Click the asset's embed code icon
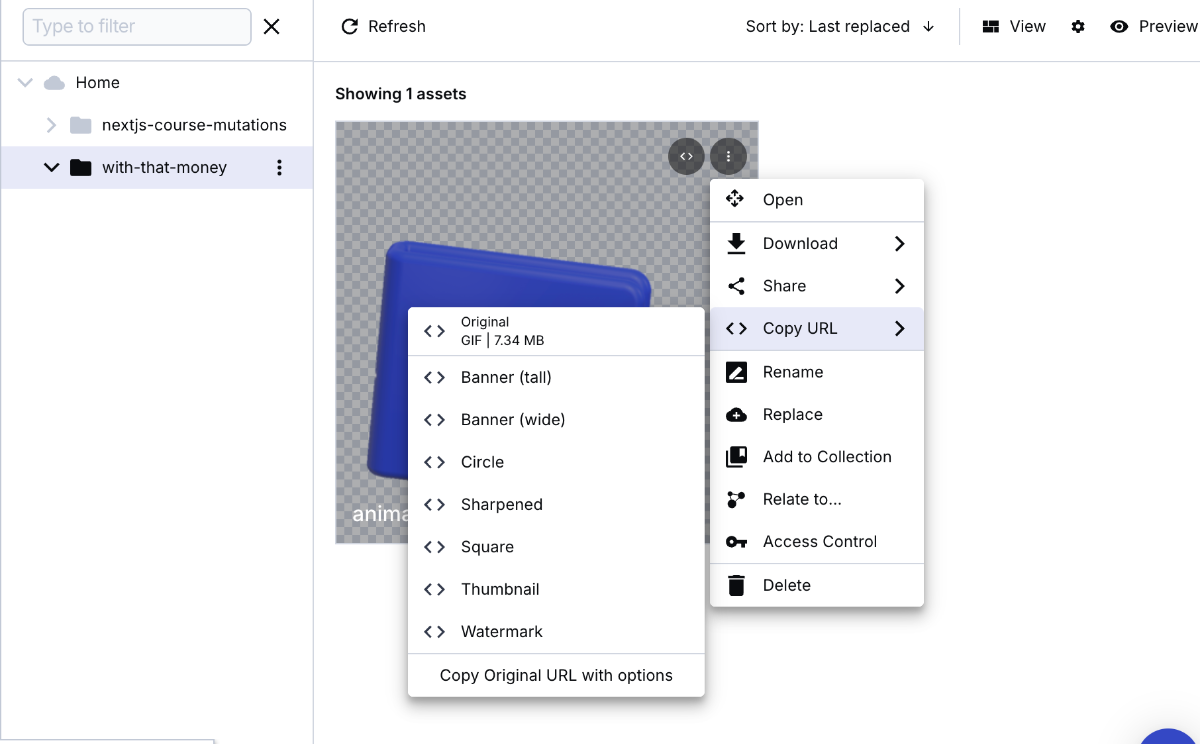This screenshot has width=1200, height=744. coord(686,156)
